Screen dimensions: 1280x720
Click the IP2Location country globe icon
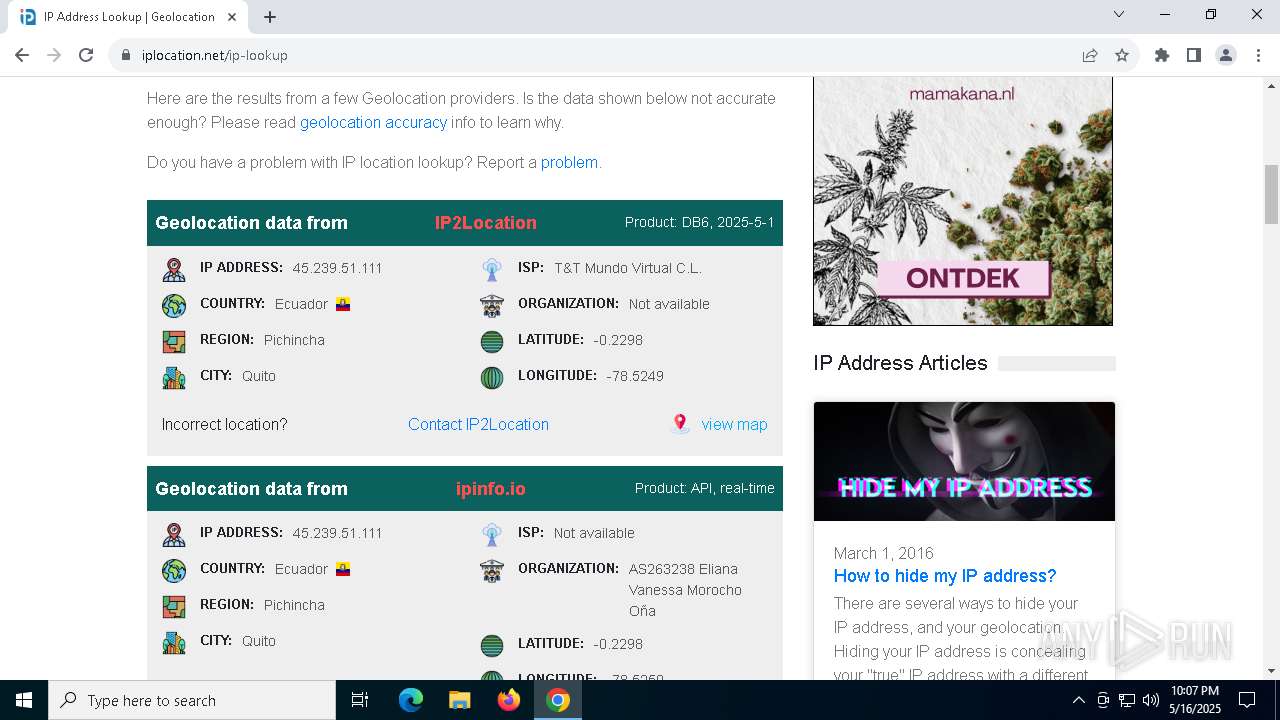click(174, 305)
